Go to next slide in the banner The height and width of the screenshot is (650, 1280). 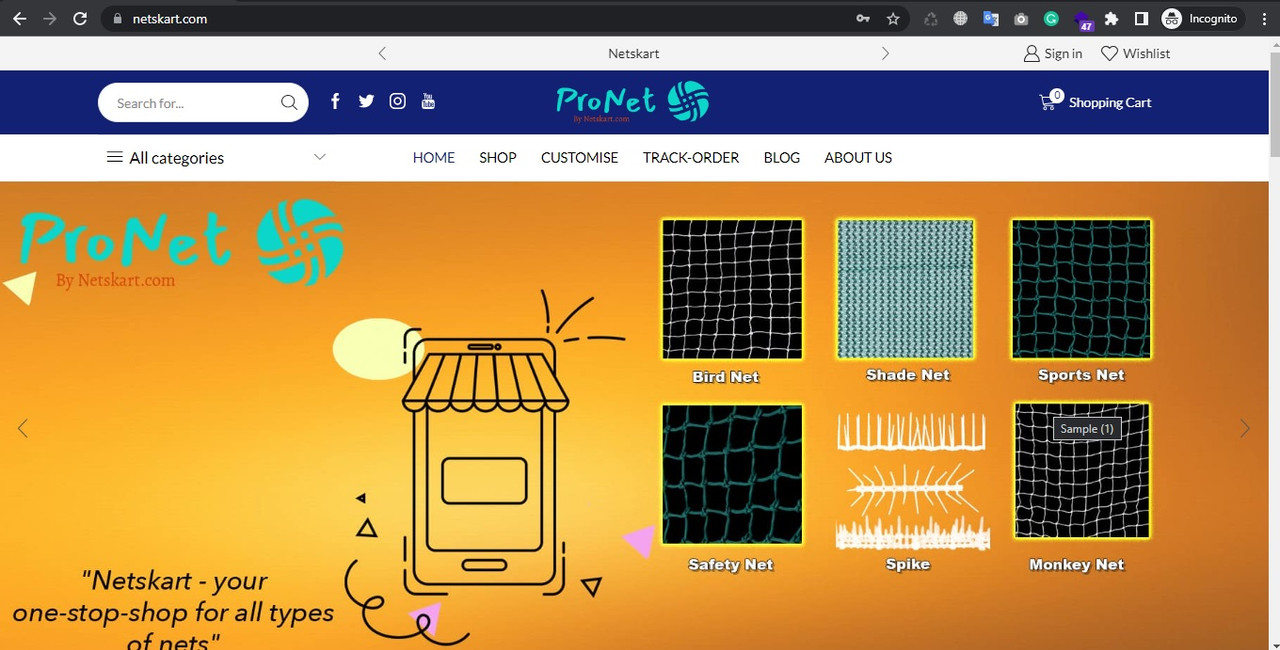pyautogui.click(x=1245, y=428)
